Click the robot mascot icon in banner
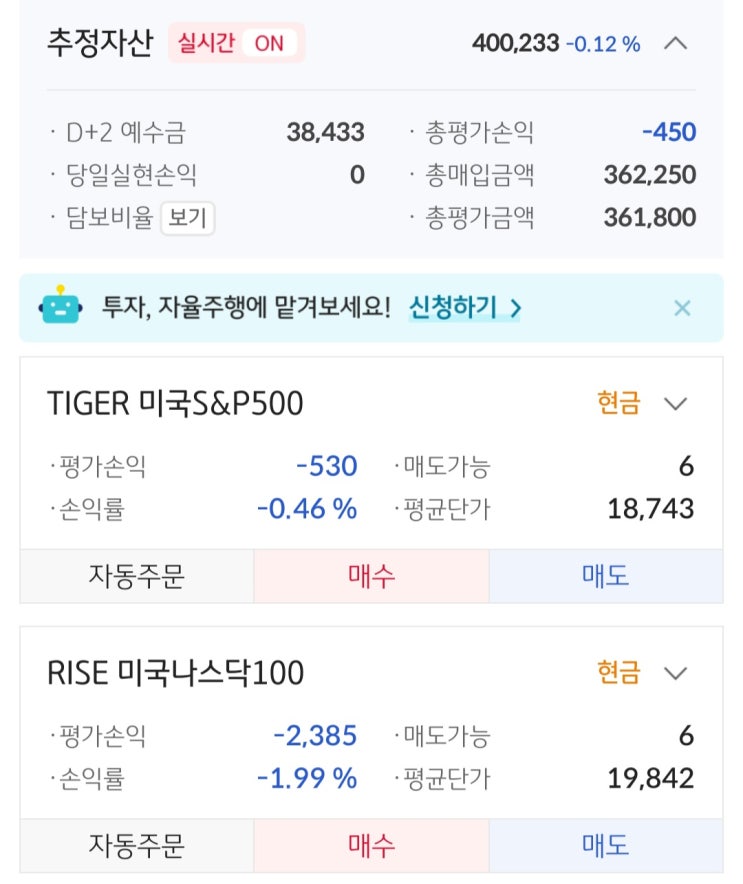This screenshot has height=884, width=743. click(59, 306)
